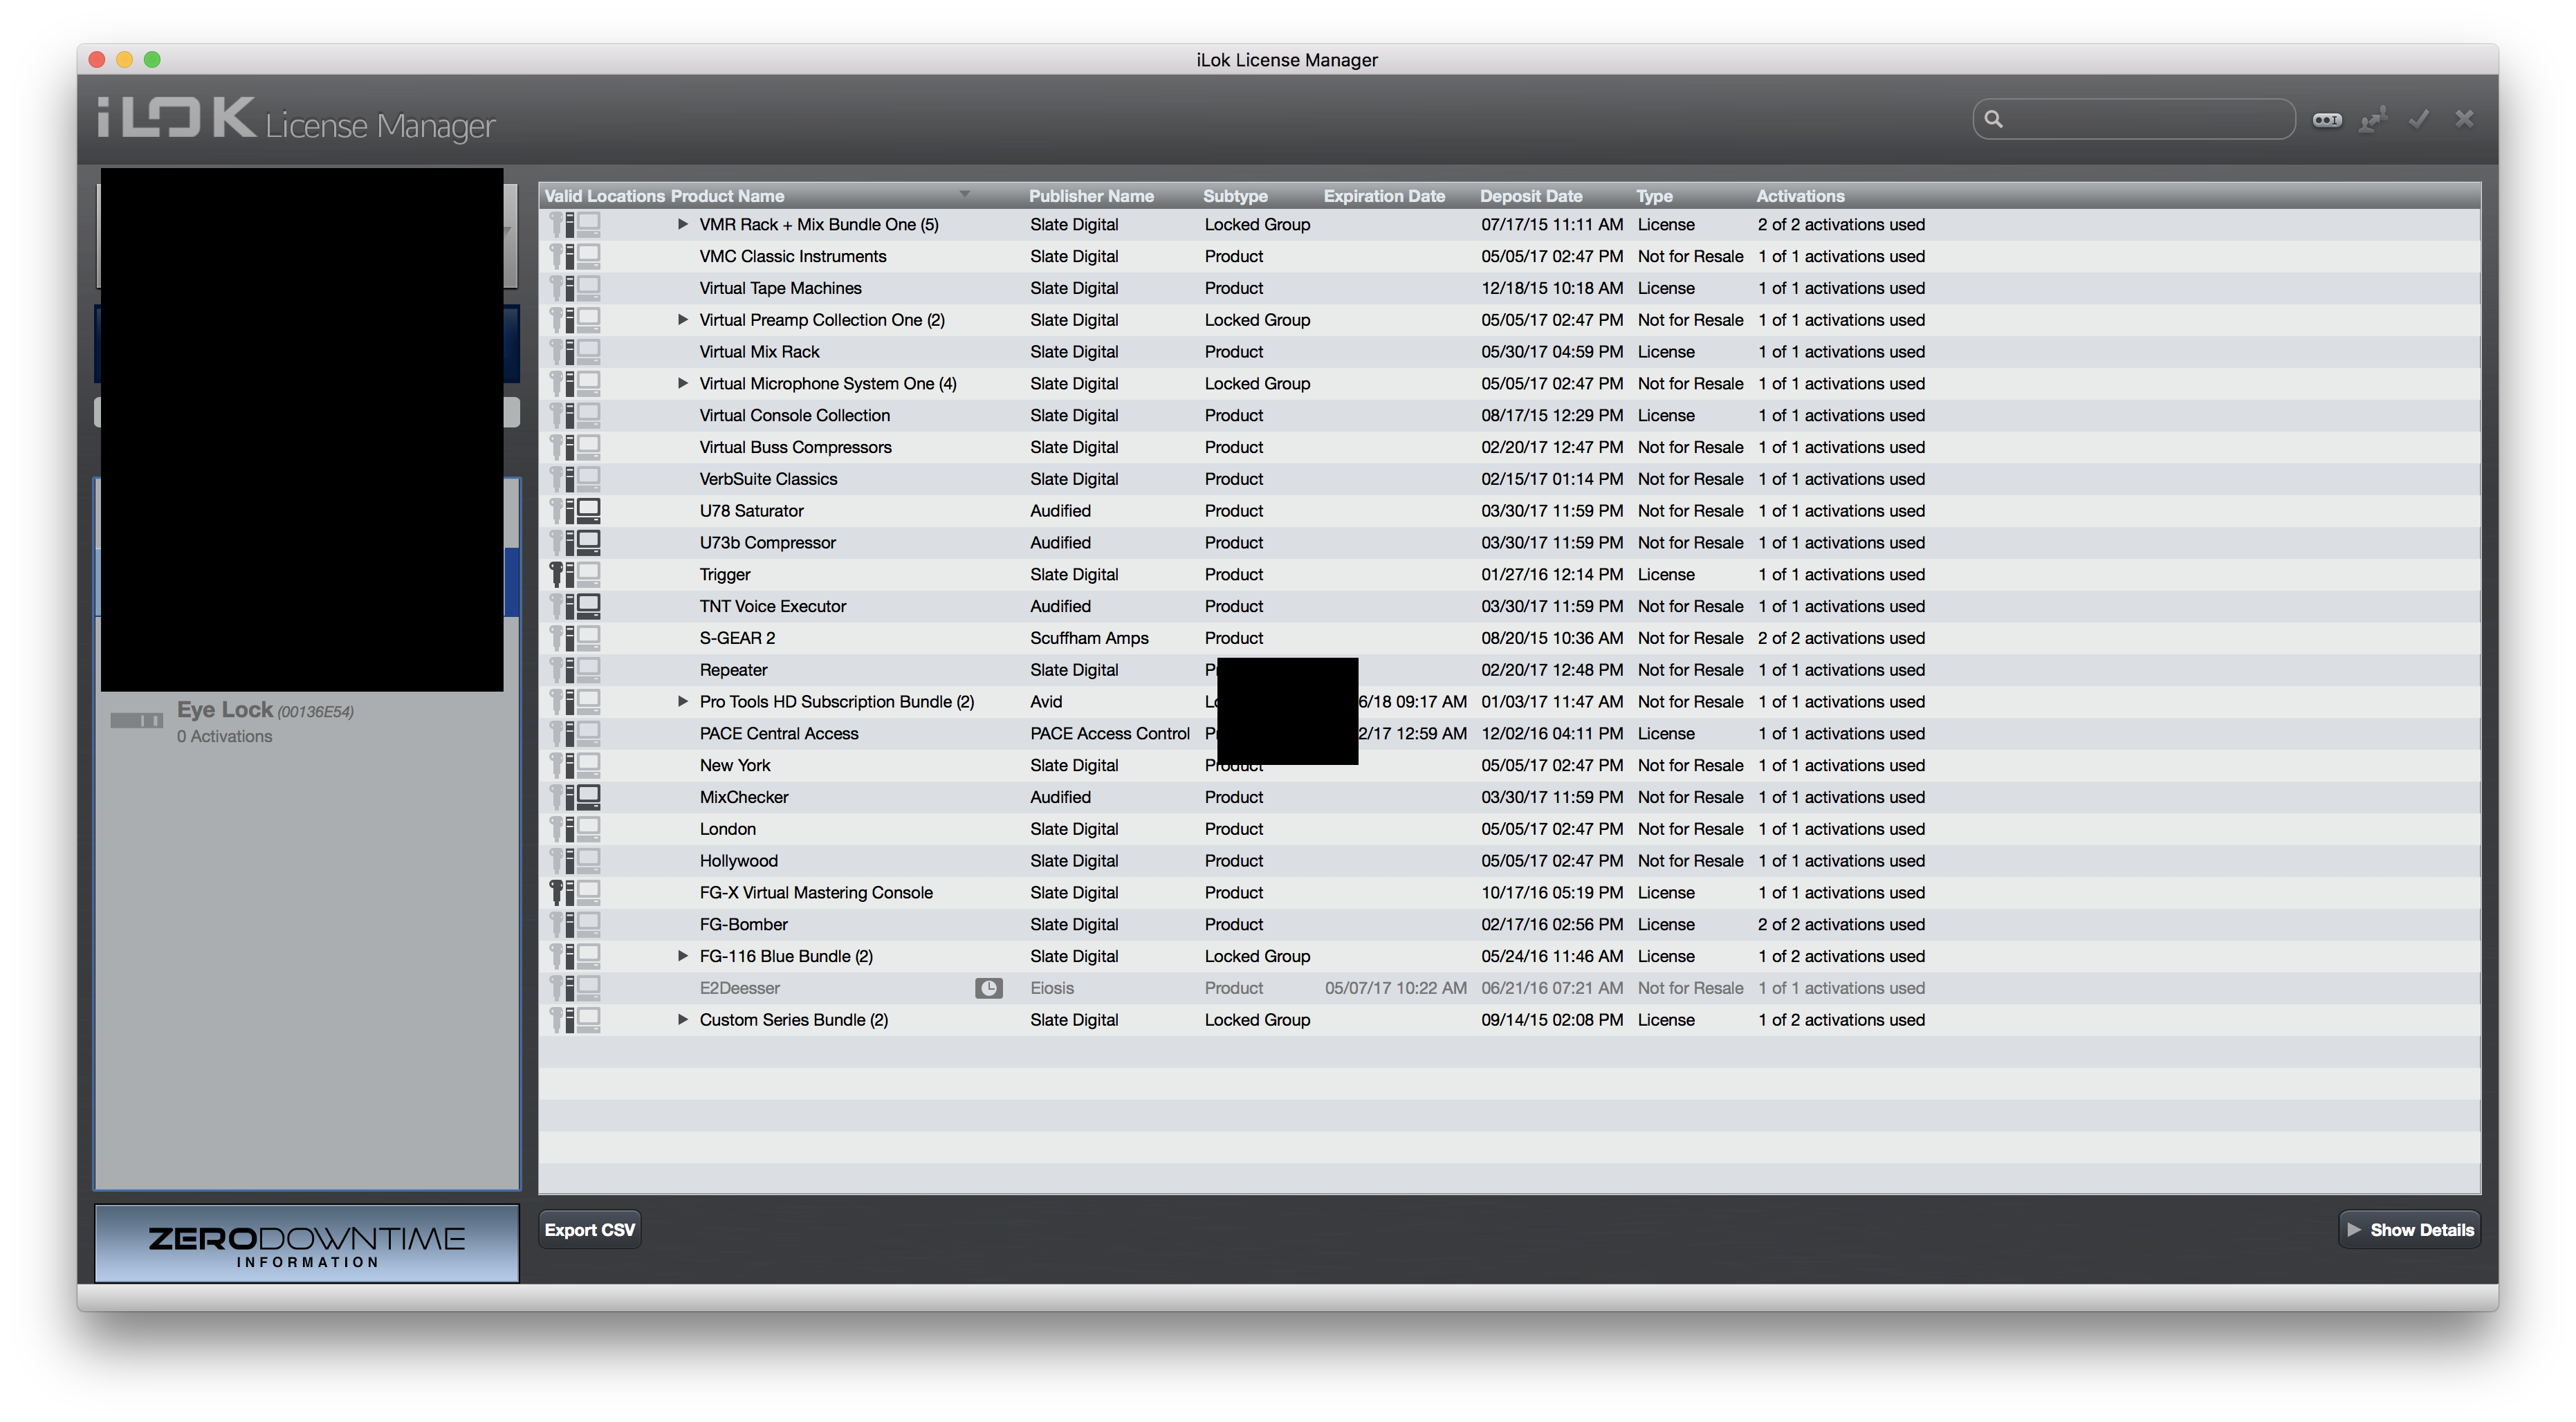Click inside the license search field
This screenshot has width=2576, height=1422.
pos(2134,119)
